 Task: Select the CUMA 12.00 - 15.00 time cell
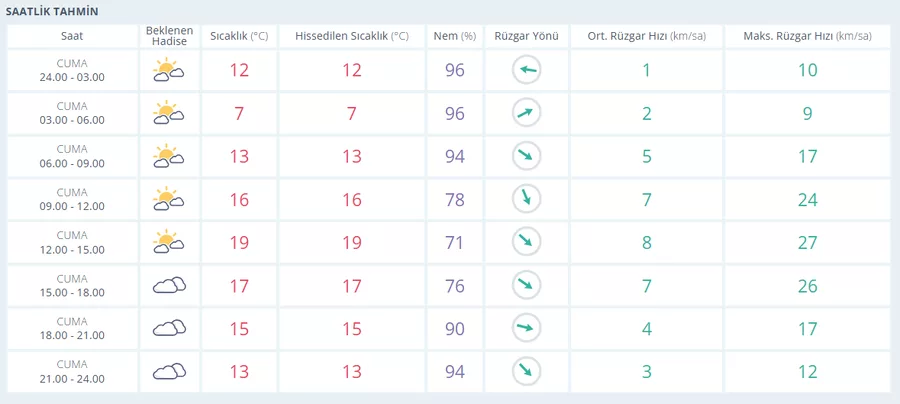[72, 242]
